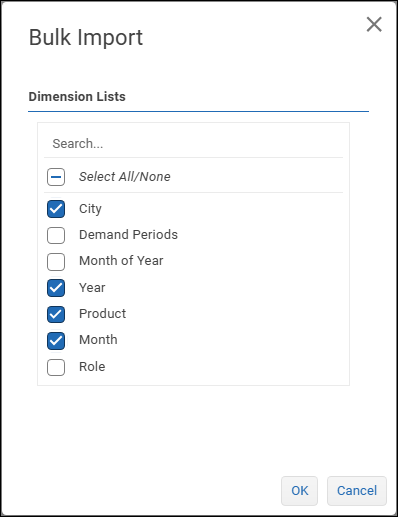Close the Bulk Import dialog with X

[x=374, y=24]
